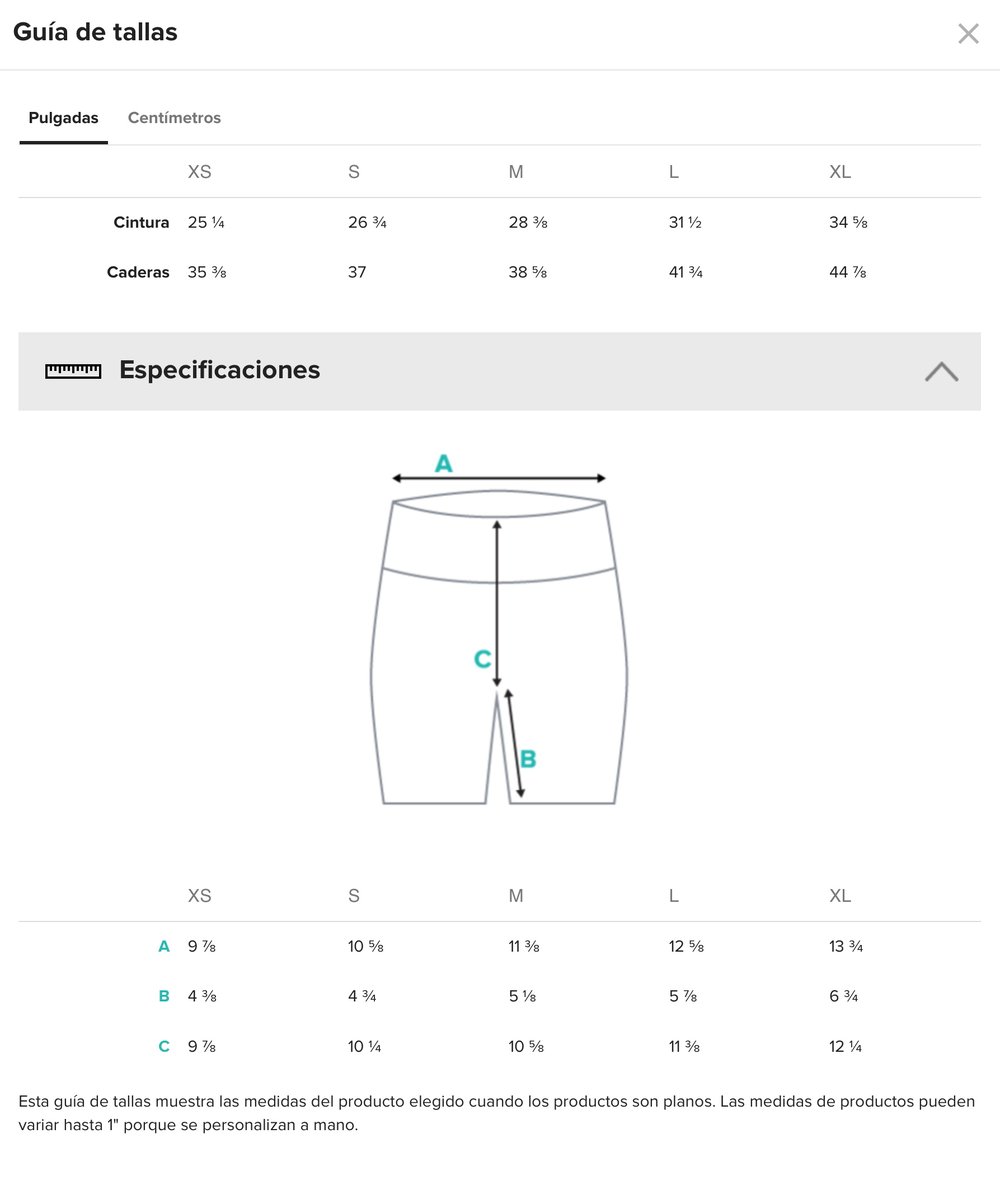Click the Cintura row label
Image resolution: width=1000 pixels, height=1190 pixels.
click(141, 222)
